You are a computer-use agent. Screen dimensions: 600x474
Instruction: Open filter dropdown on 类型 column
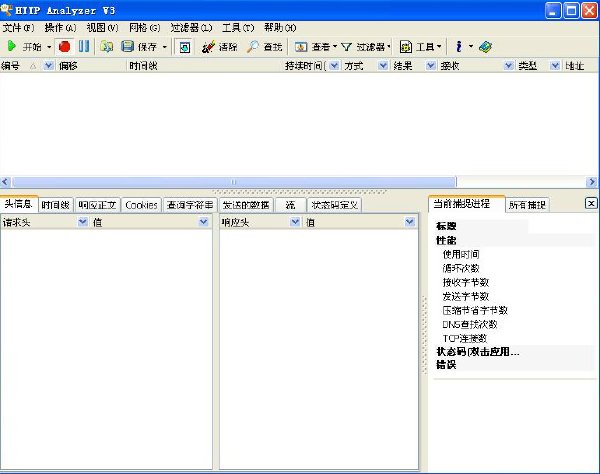tap(555, 65)
